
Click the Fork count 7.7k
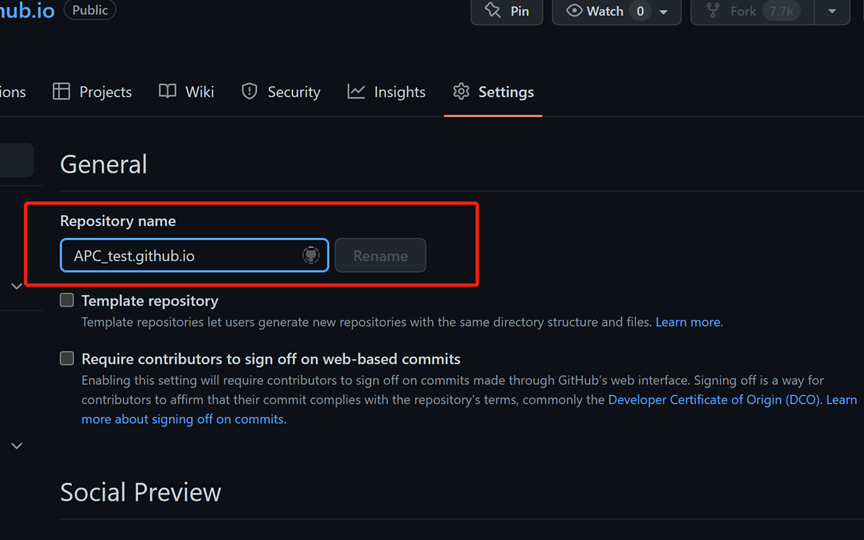781,11
